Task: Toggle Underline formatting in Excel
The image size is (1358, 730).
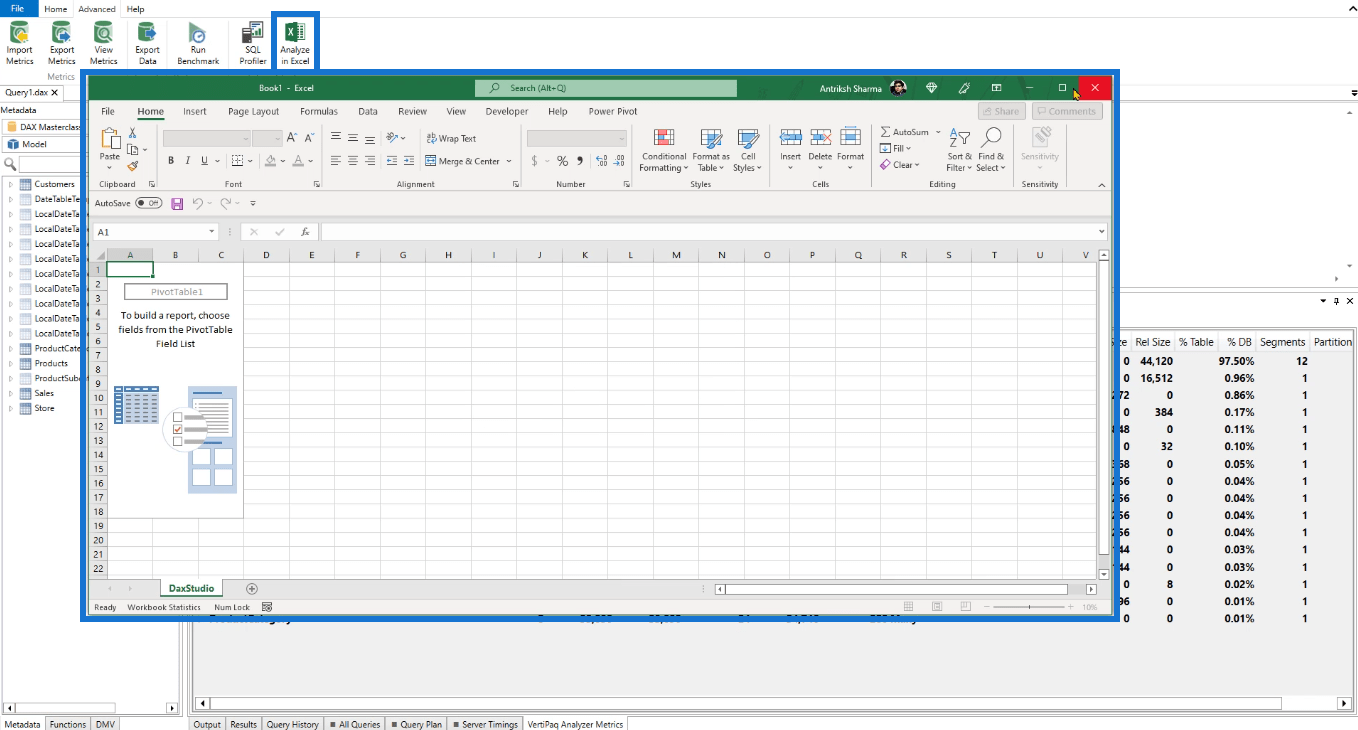Action: (204, 160)
